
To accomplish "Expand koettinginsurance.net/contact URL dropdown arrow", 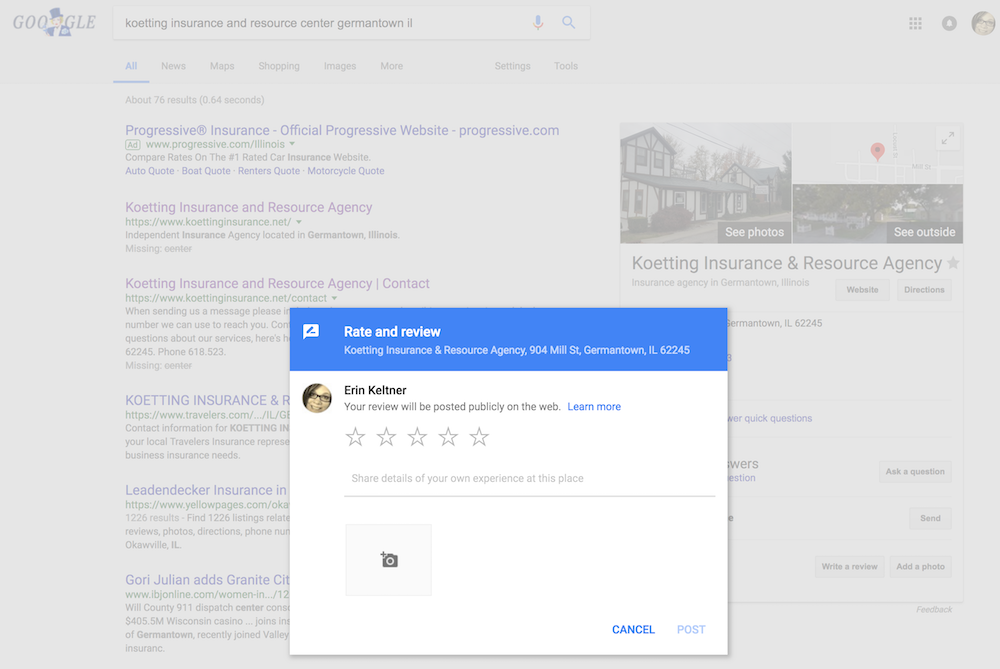I will 334,298.
